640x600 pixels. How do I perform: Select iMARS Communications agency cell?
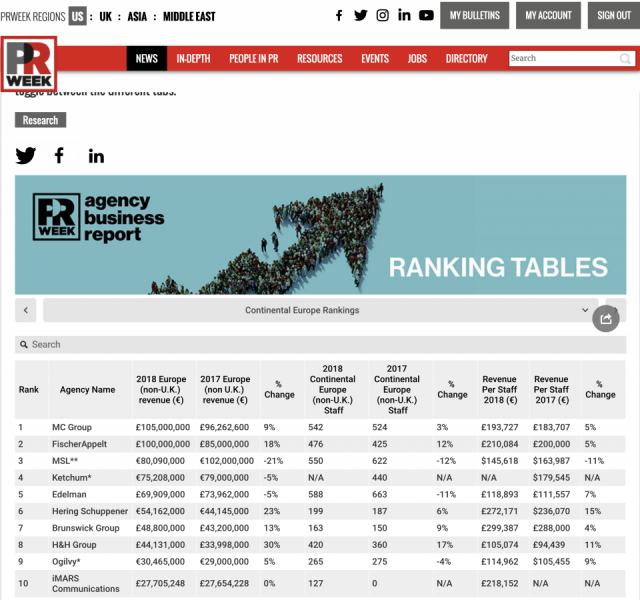pos(86,583)
